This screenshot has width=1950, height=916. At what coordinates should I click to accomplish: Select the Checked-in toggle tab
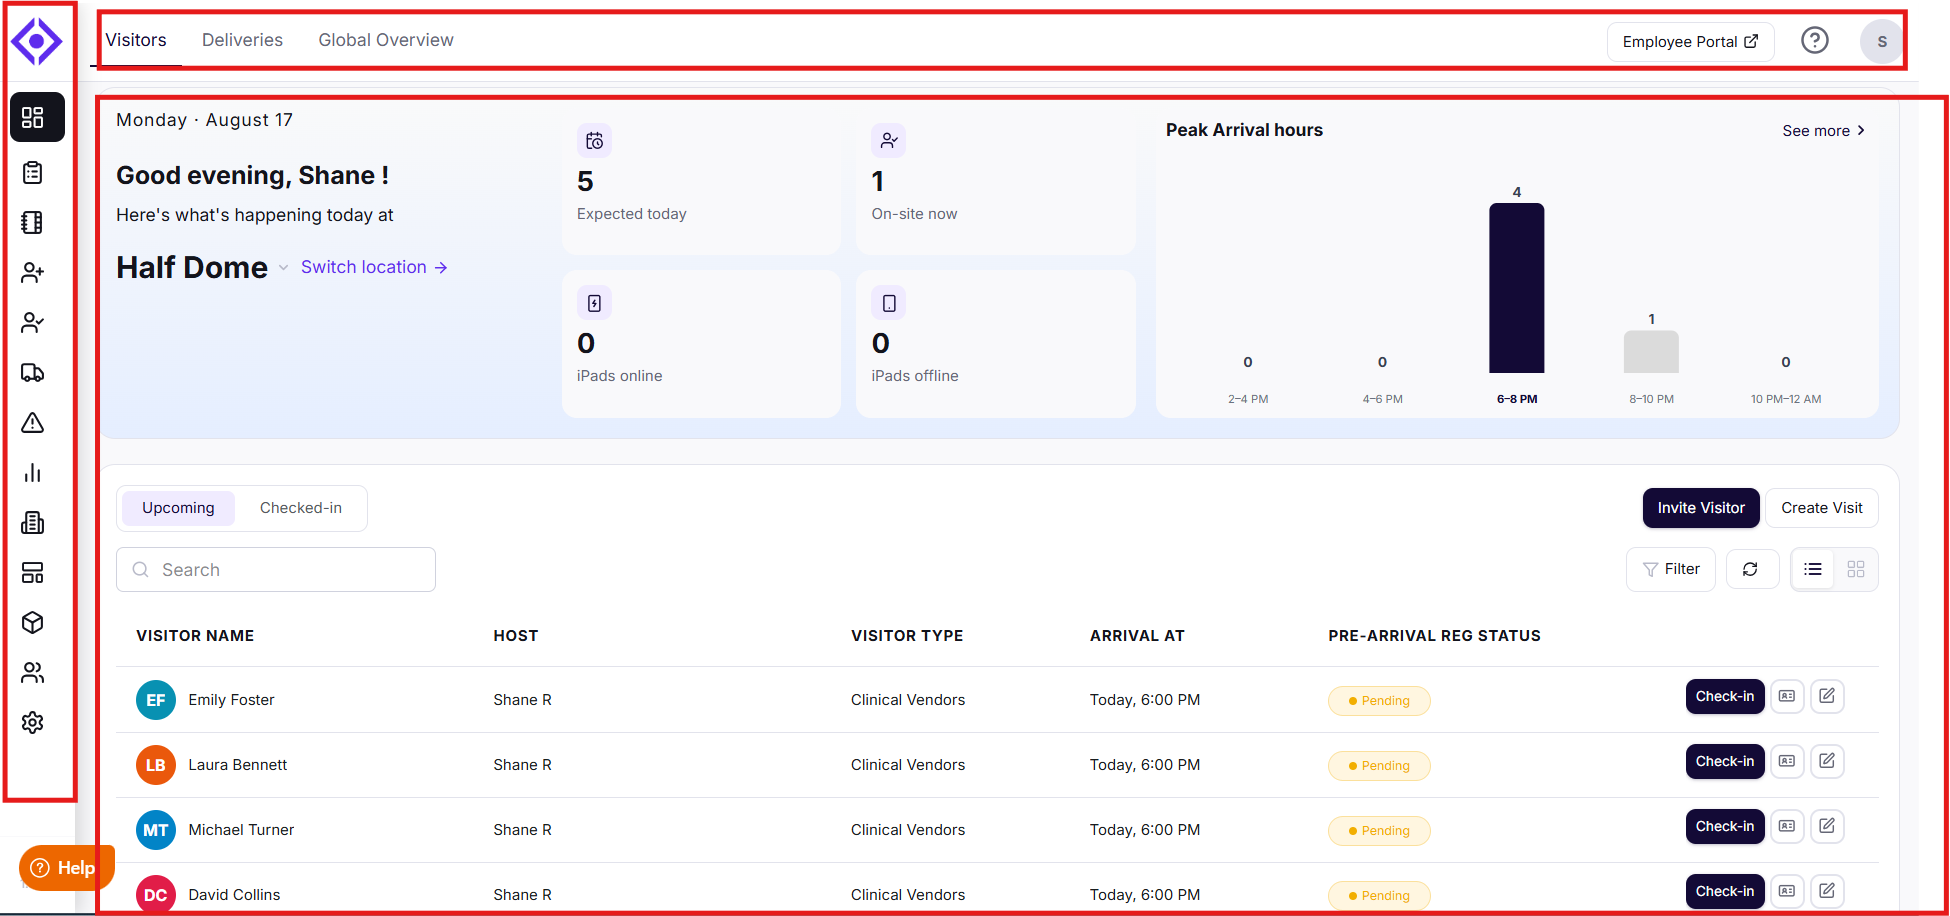301,508
